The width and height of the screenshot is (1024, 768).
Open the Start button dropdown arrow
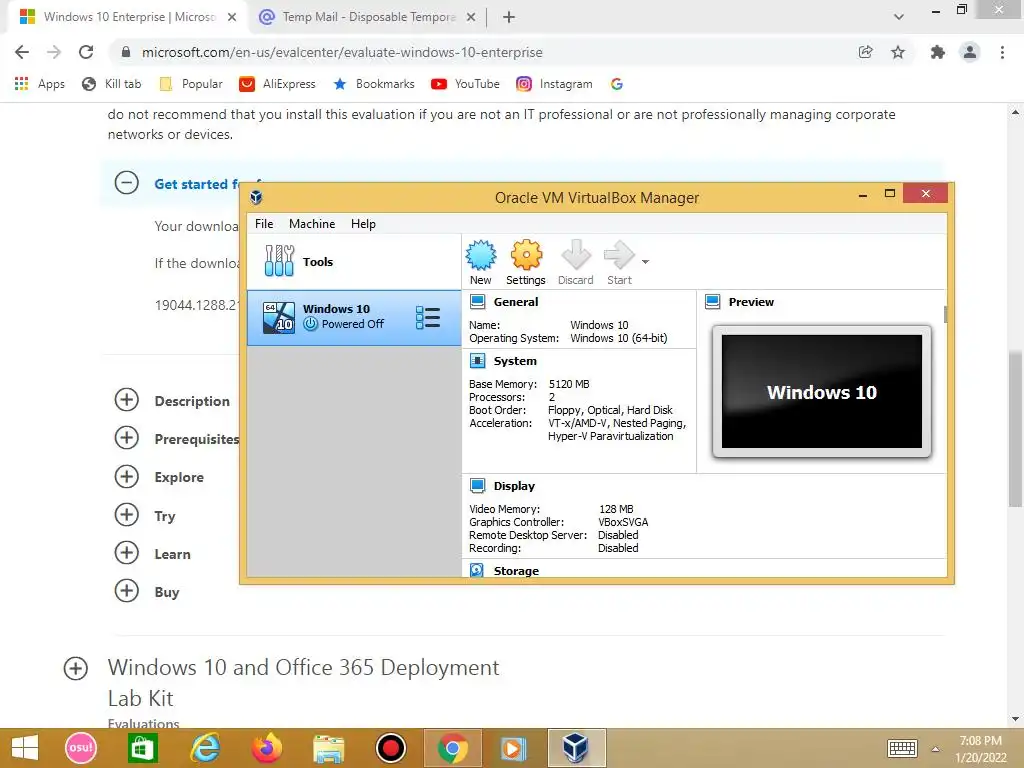click(x=645, y=262)
